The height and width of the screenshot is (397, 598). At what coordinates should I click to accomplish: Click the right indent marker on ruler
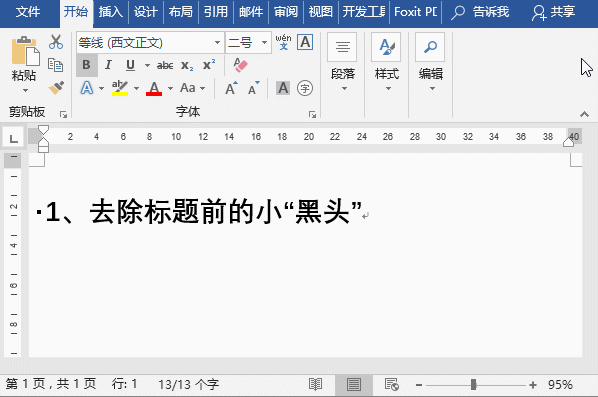[x=568, y=142]
